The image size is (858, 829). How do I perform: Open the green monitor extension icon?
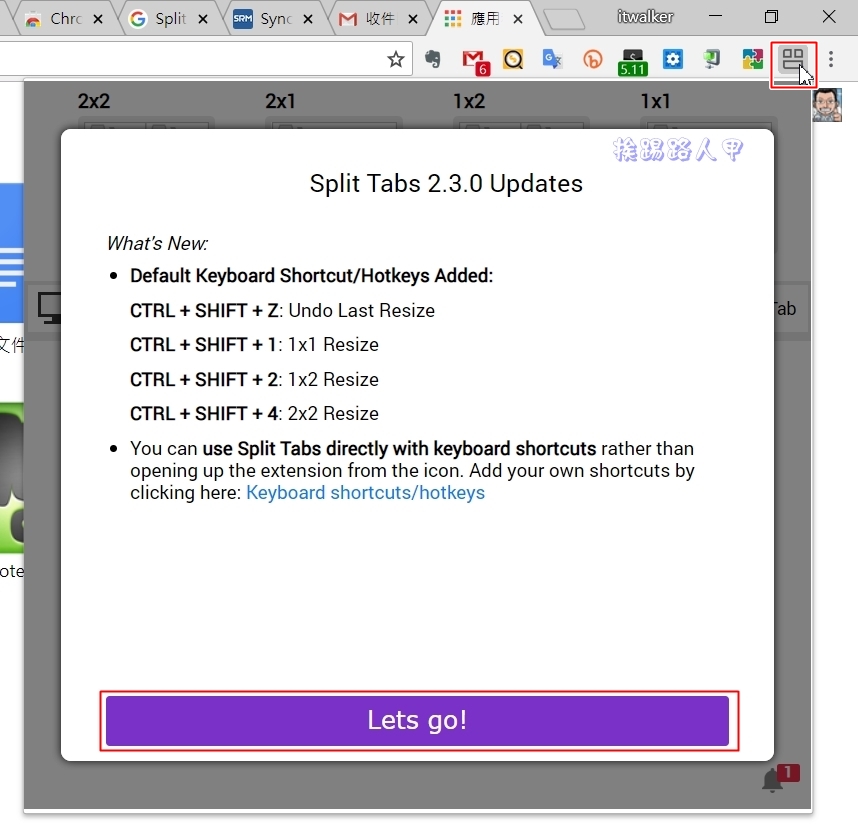point(712,59)
